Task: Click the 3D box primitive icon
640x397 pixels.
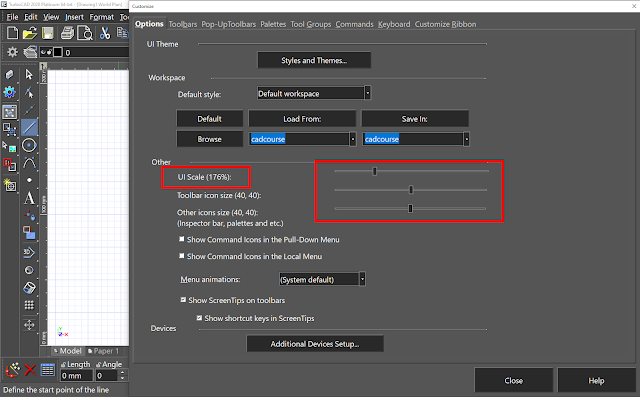Action: click(29, 288)
